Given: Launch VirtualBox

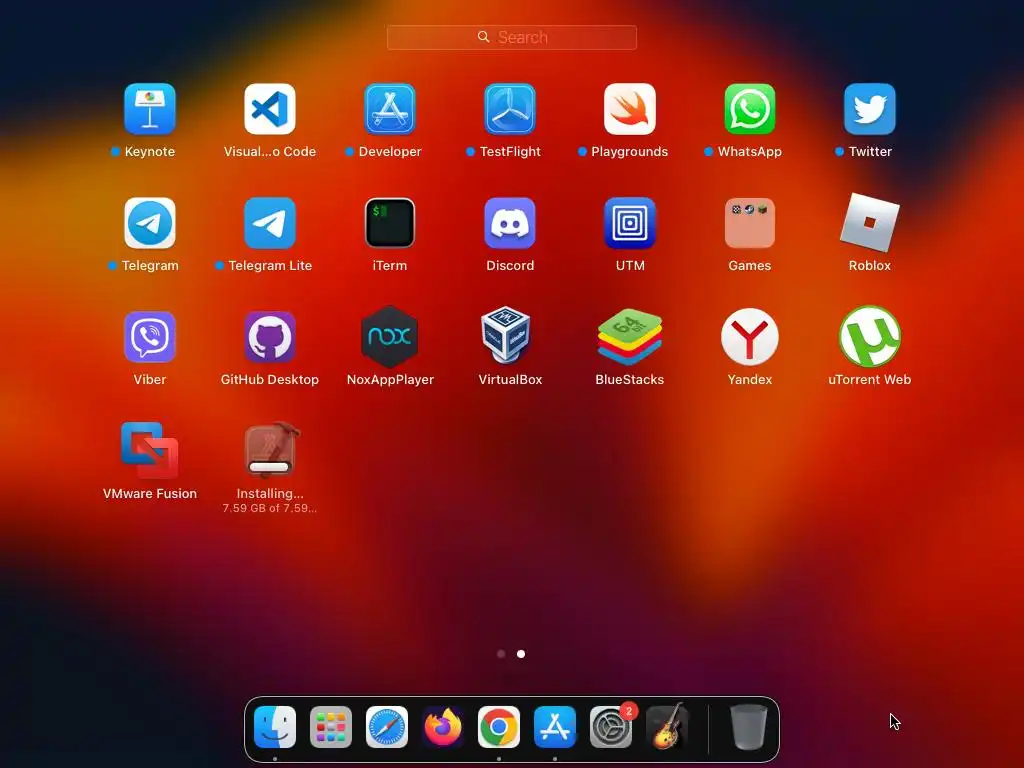Looking at the screenshot, I should 506,335.
